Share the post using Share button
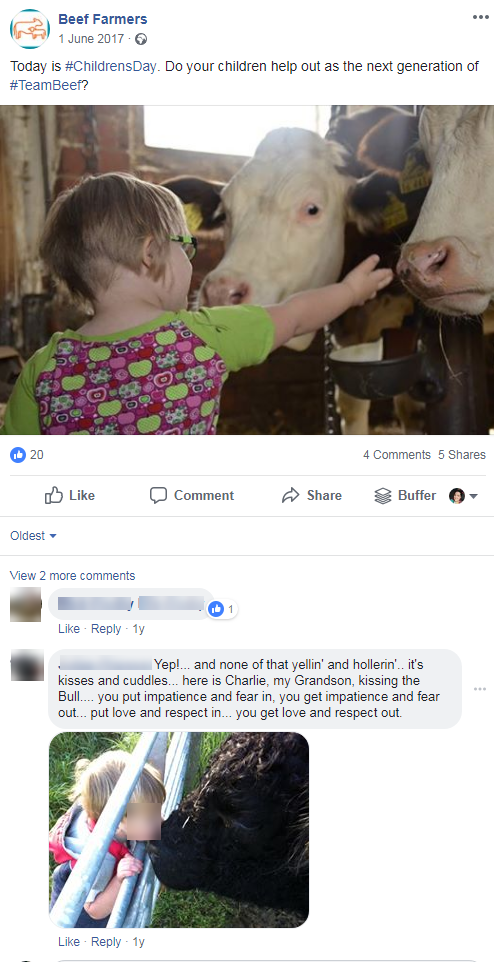 (x=311, y=495)
